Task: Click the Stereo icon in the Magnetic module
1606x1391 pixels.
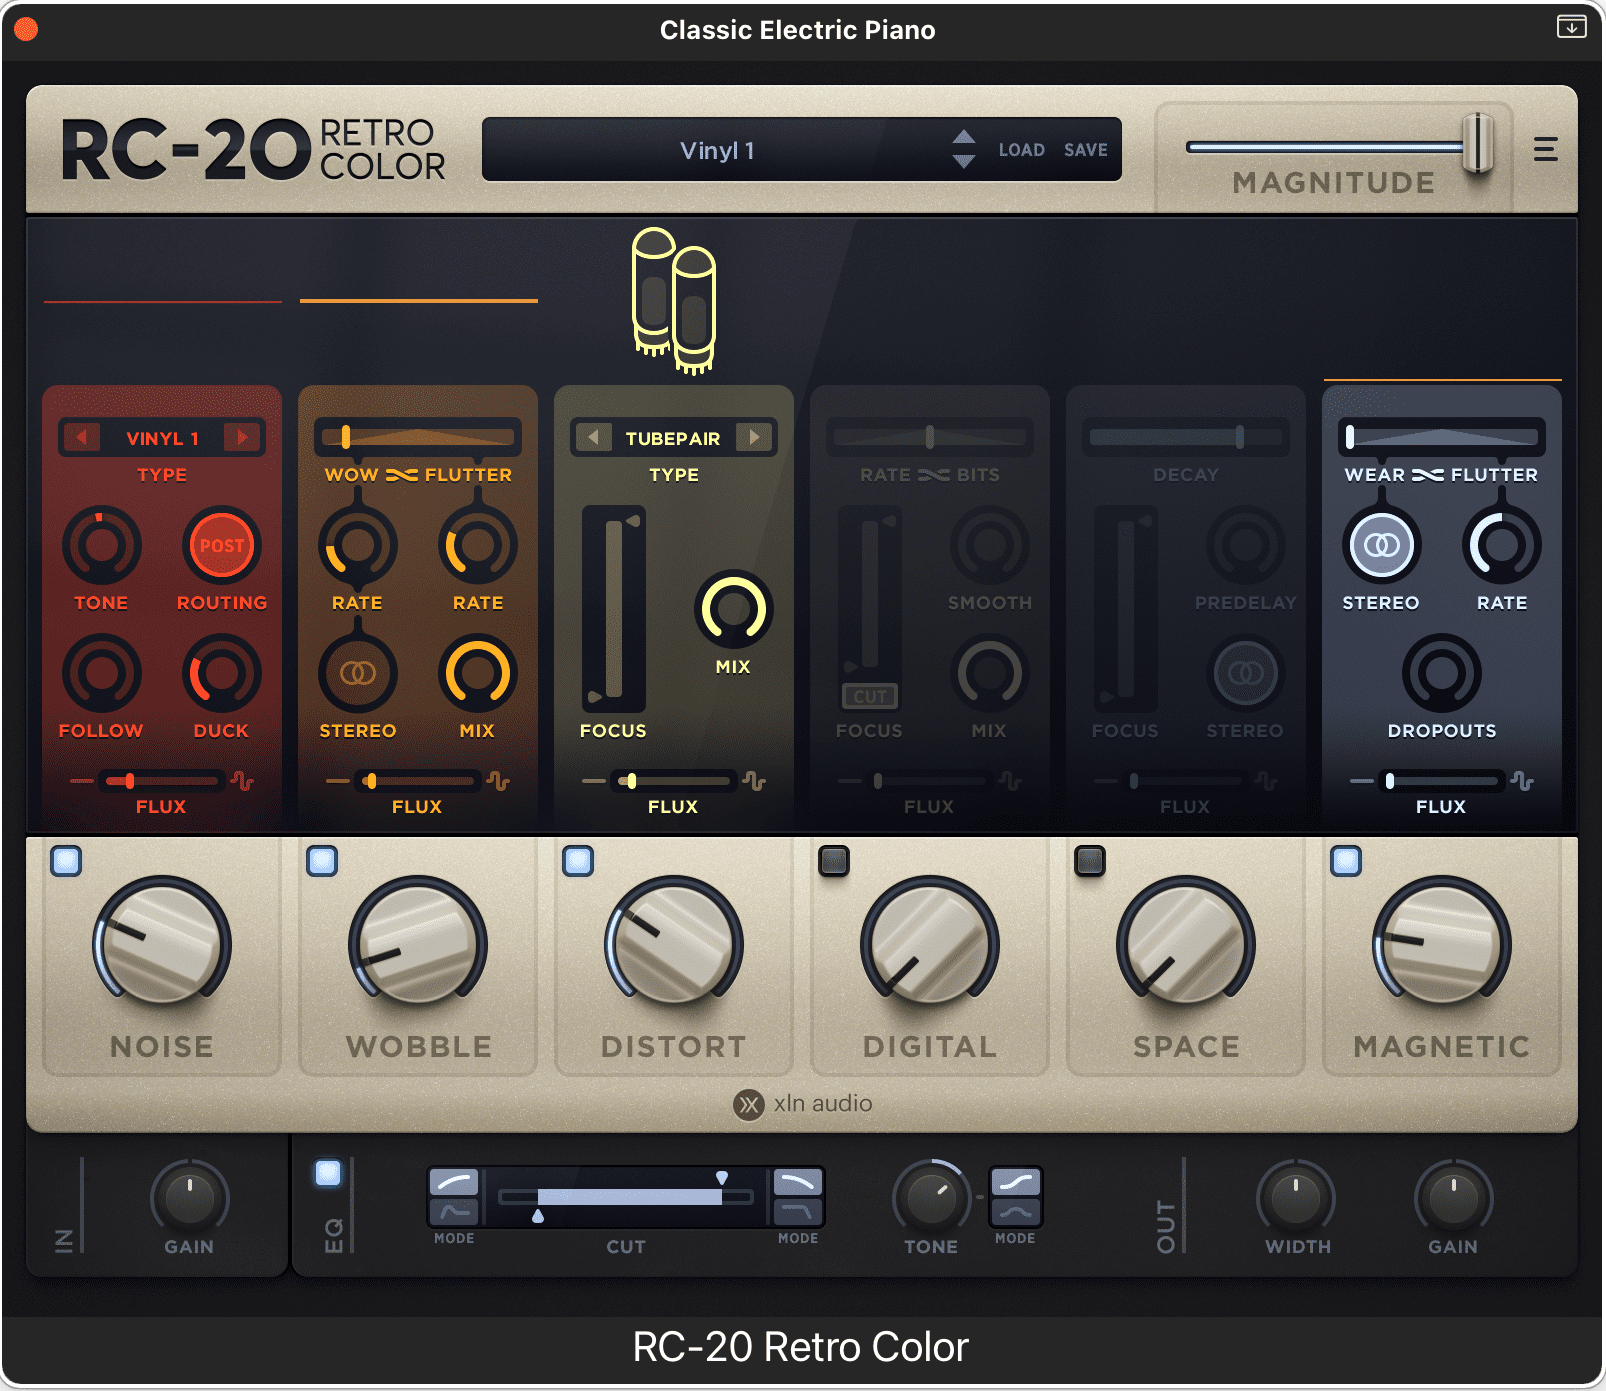Action: (1381, 546)
